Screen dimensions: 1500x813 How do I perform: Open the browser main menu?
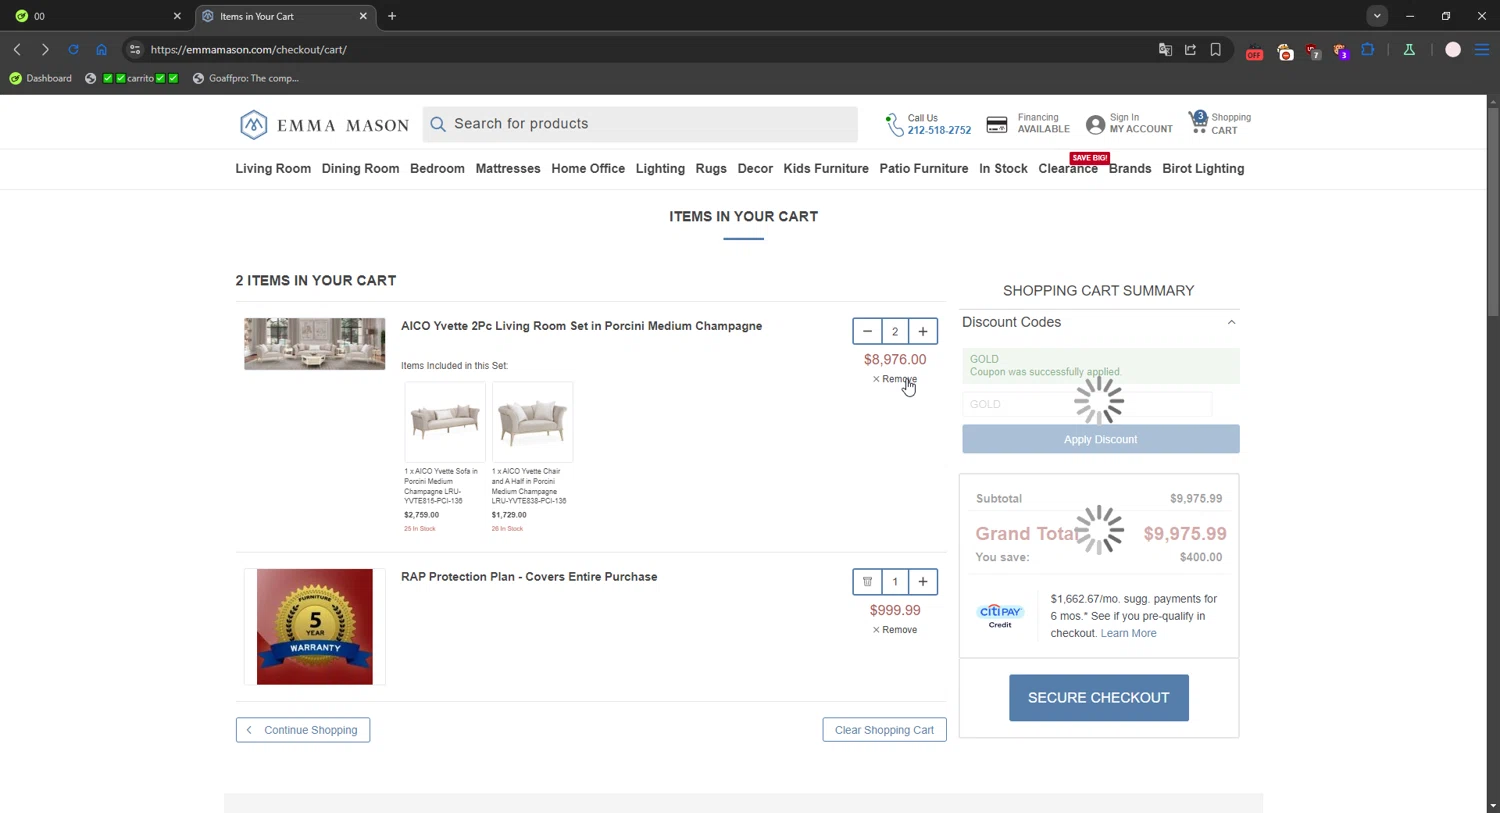coord(1482,50)
